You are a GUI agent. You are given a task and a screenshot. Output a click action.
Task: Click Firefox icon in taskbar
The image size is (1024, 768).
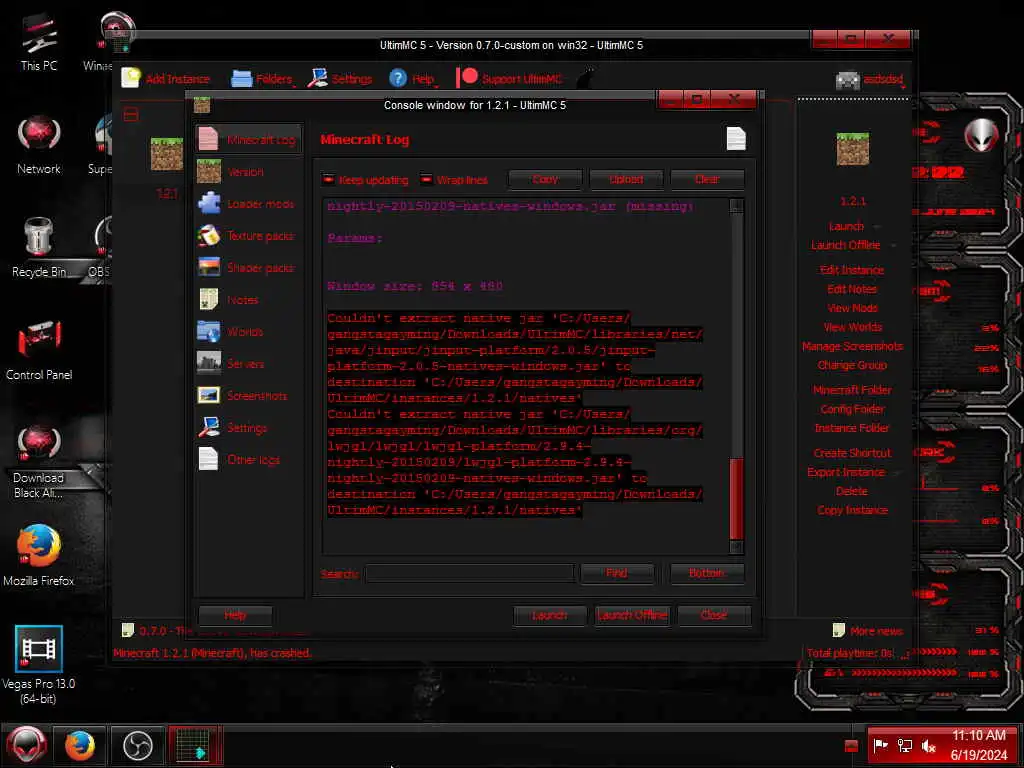click(80, 745)
